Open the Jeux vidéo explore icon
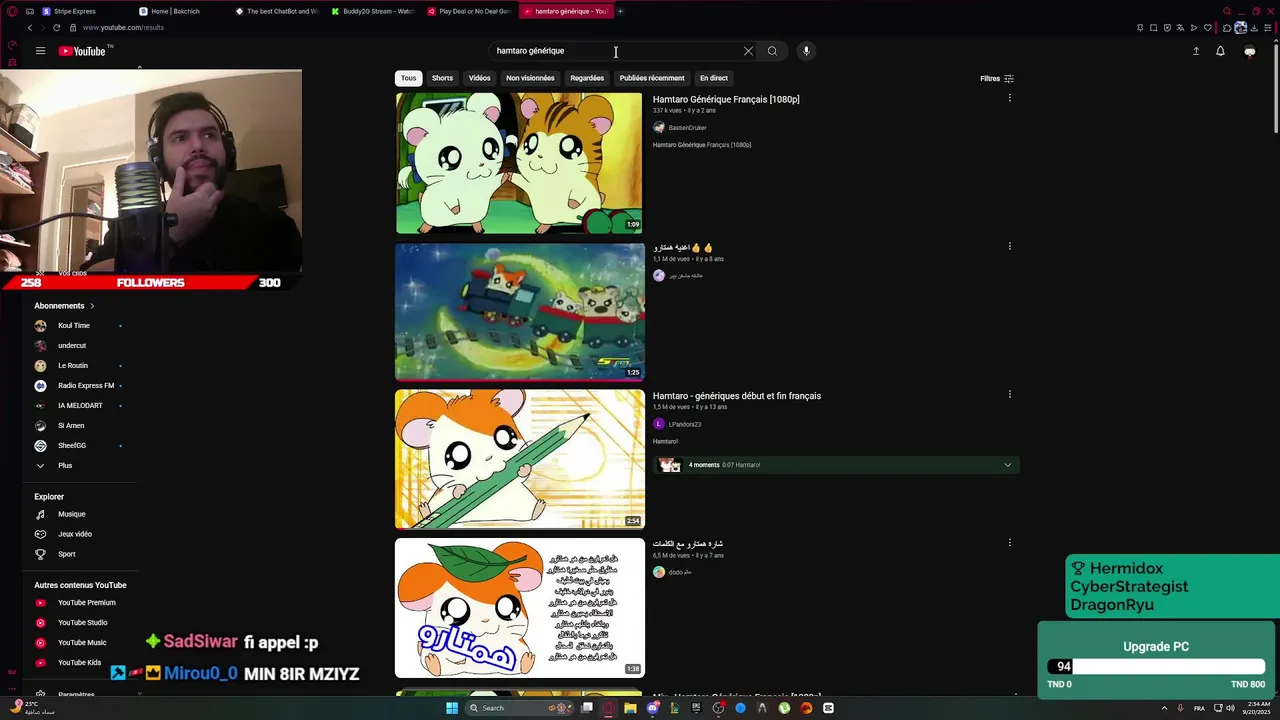This screenshot has width=1280, height=720. (x=40, y=534)
